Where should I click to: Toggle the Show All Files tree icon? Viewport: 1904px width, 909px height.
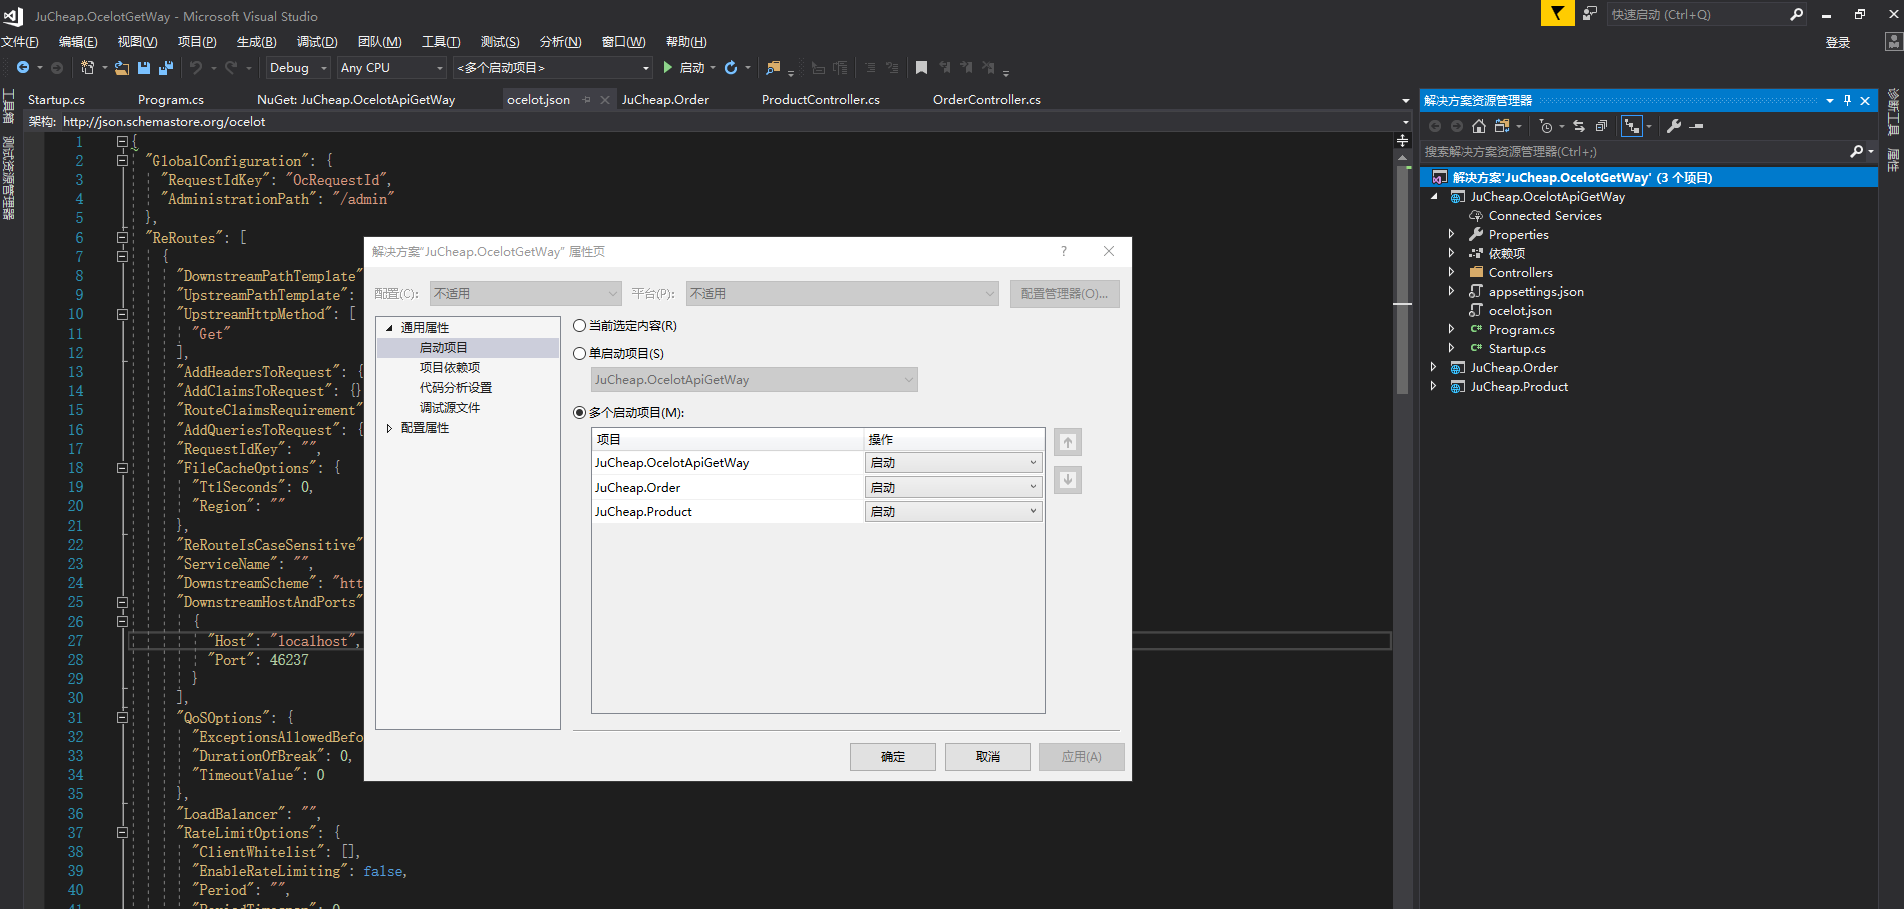tap(1632, 126)
